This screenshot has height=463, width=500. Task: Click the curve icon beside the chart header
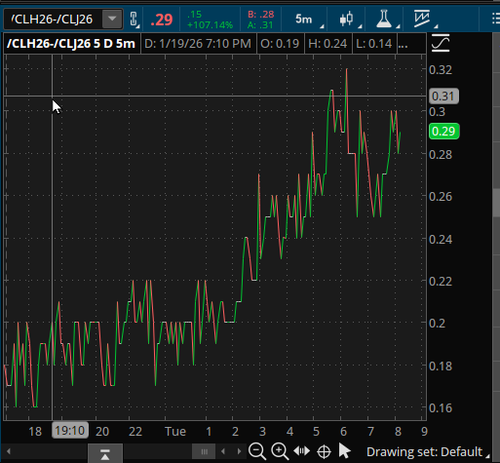click(x=441, y=43)
